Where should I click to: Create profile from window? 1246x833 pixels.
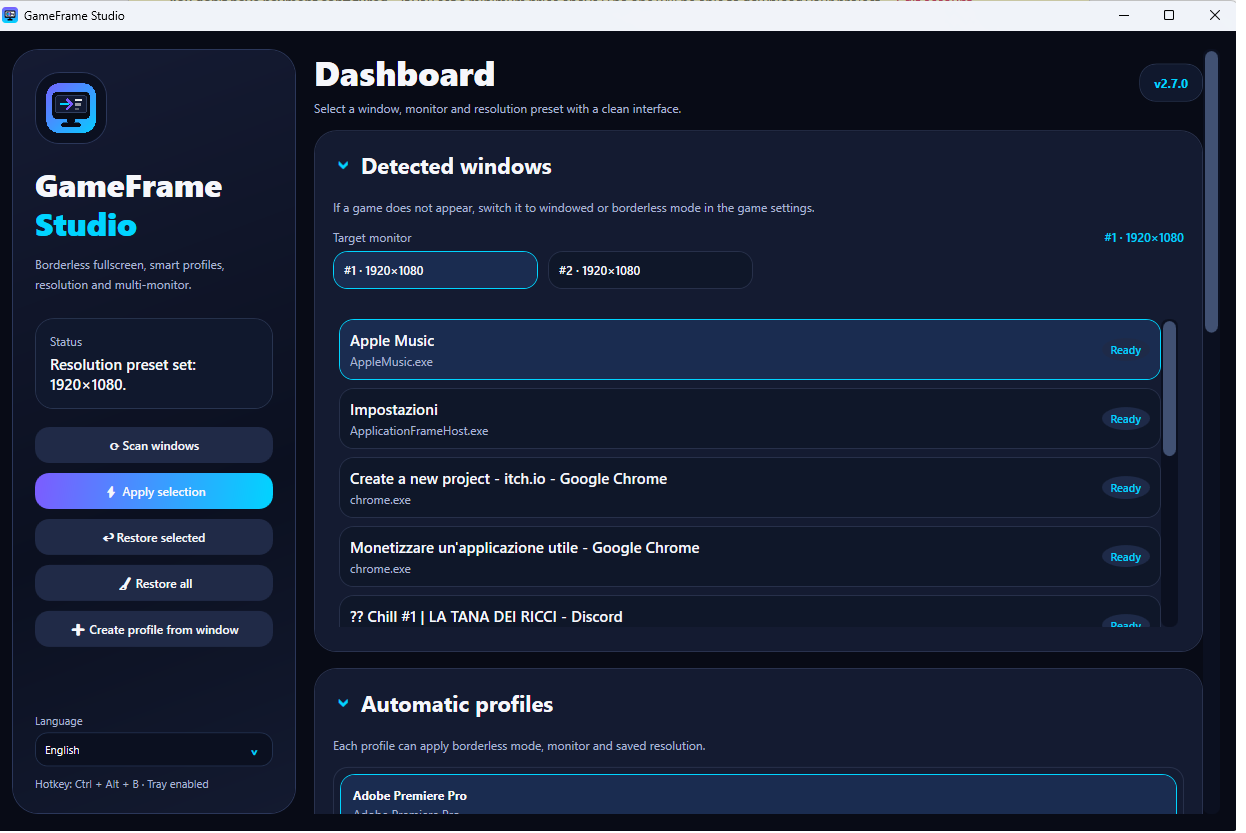[154, 629]
